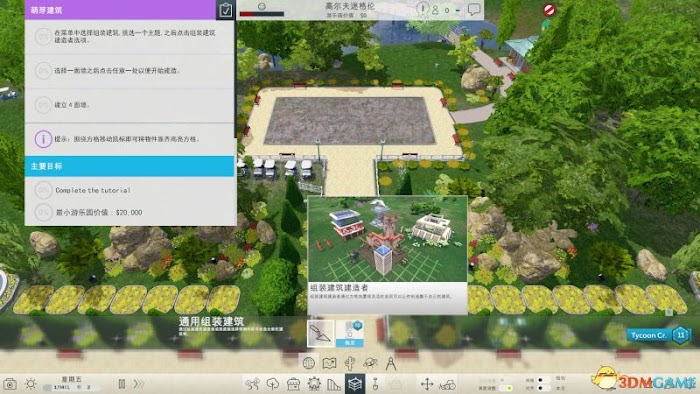Click the '星期五' day label
The image size is (700, 394).
(x=71, y=379)
